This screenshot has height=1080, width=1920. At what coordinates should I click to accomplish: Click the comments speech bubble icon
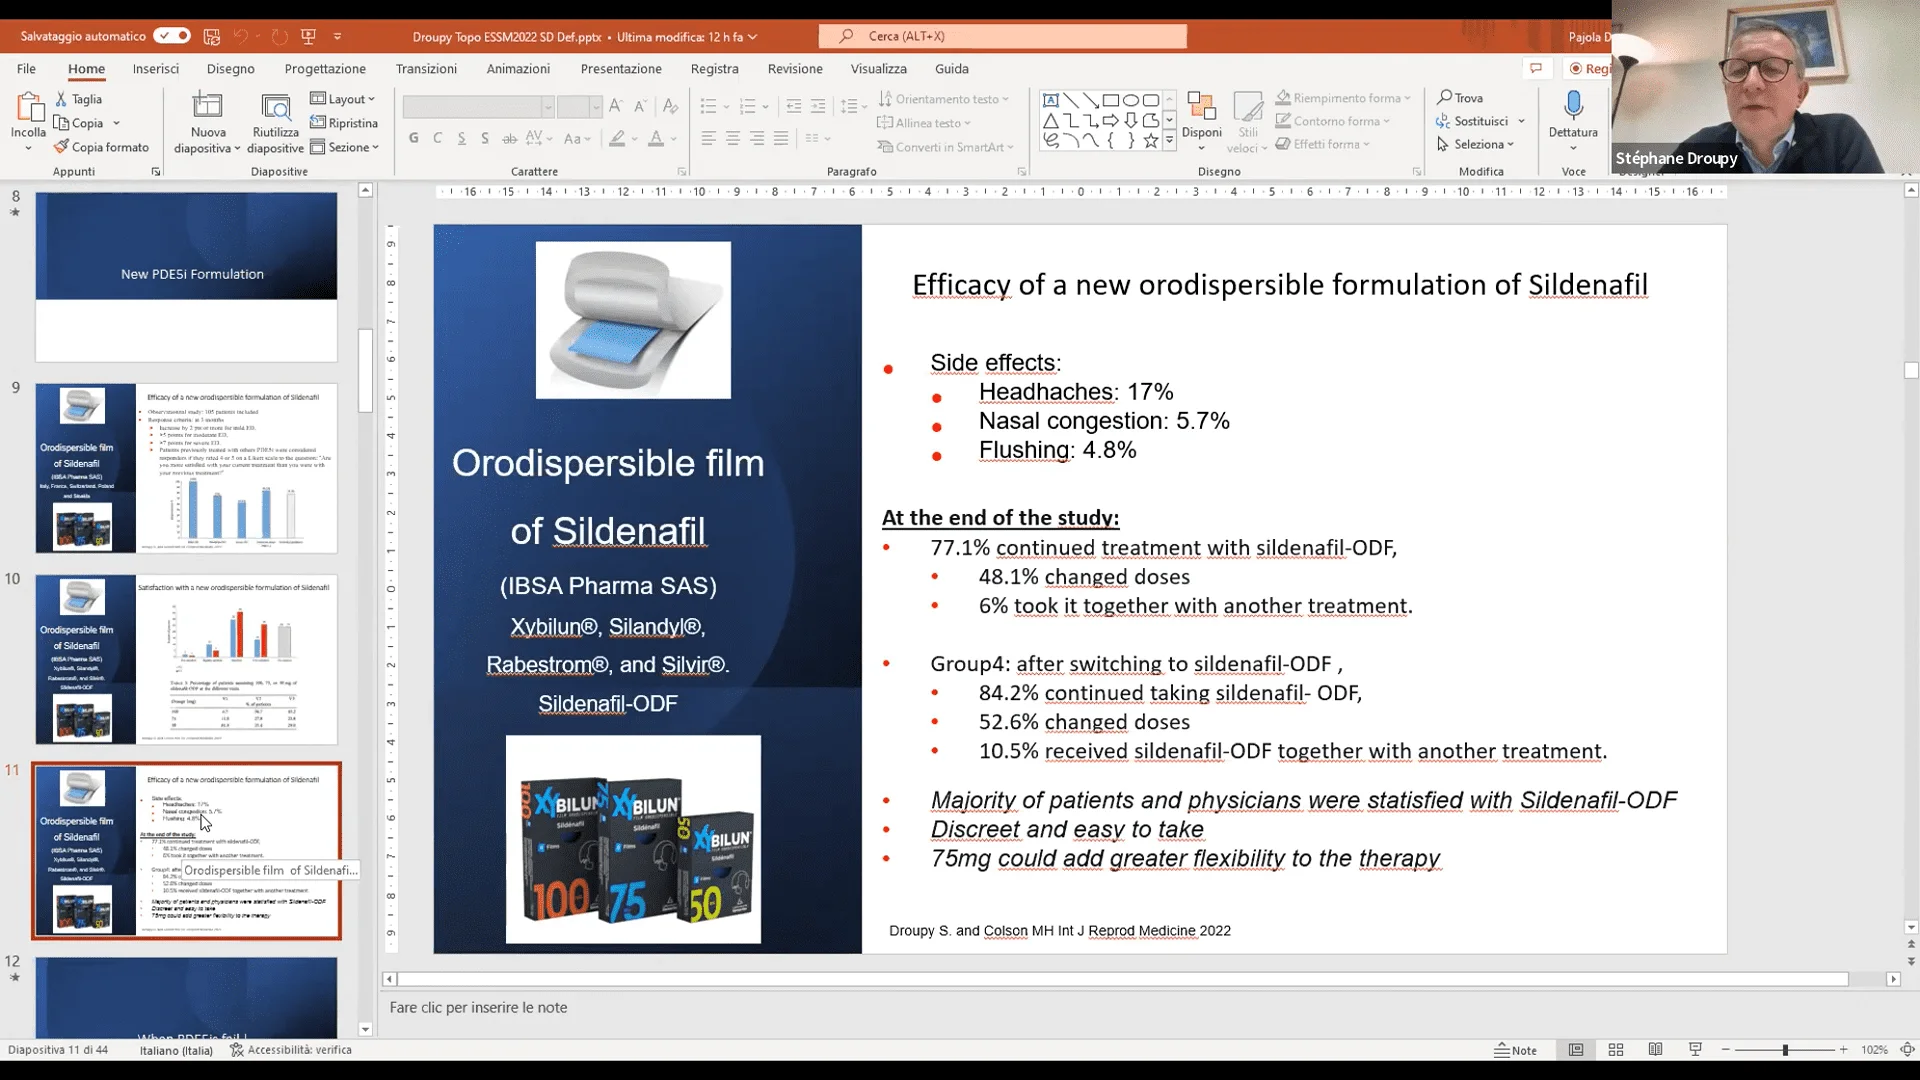(x=1536, y=68)
